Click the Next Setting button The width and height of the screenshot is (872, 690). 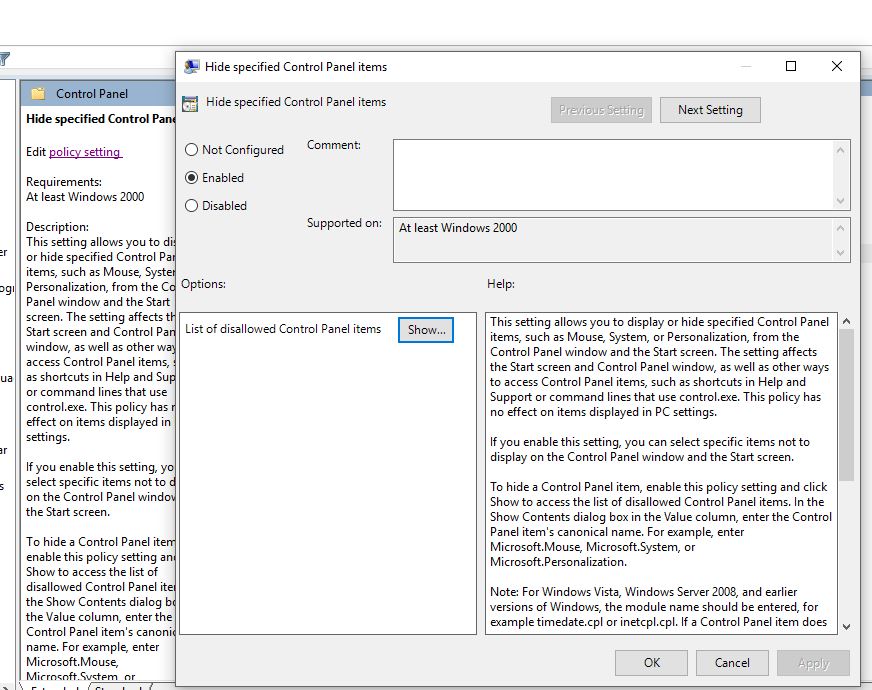coord(710,110)
